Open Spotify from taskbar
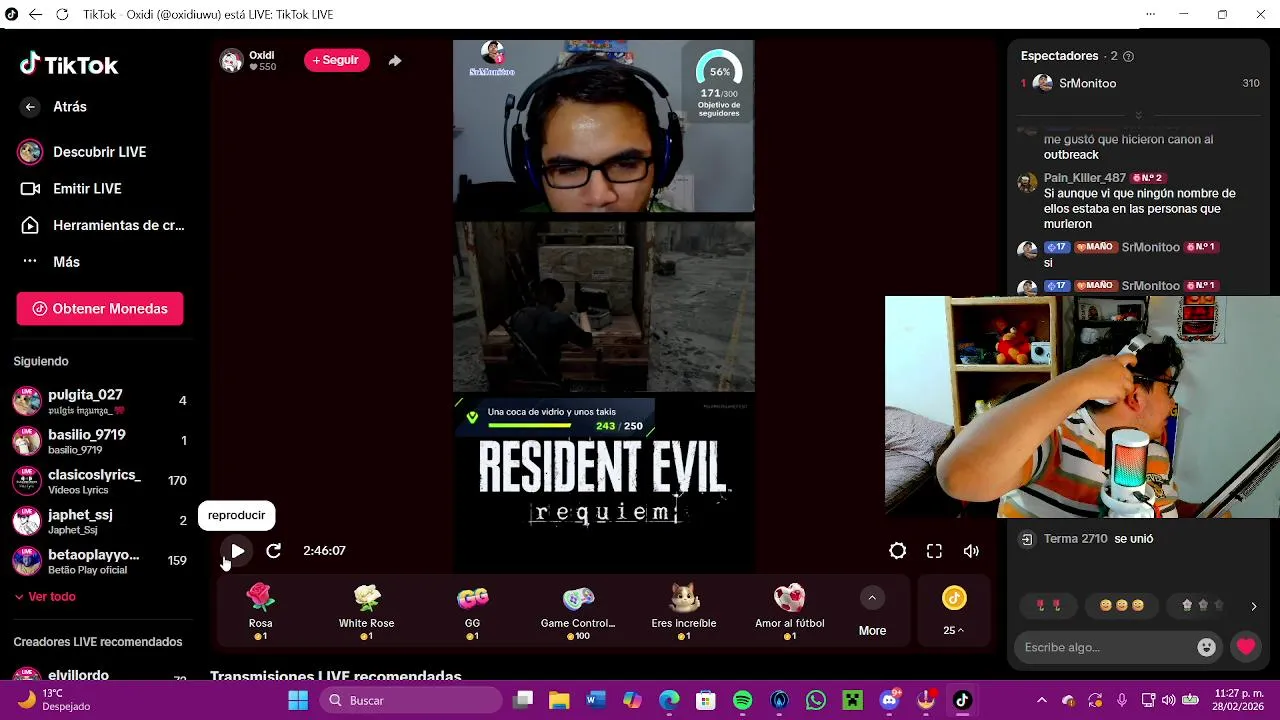This screenshot has width=1280, height=720. tap(743, 700)
